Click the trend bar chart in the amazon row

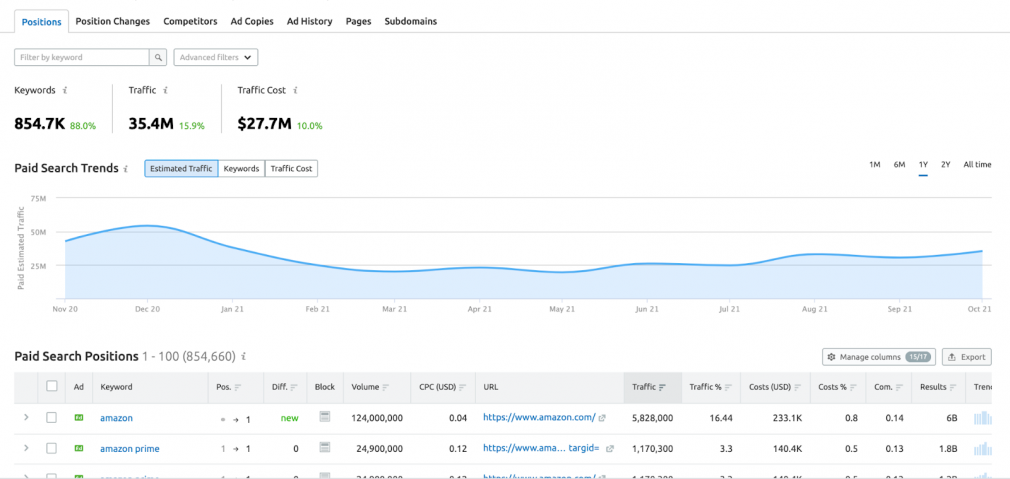pos(984,418)
